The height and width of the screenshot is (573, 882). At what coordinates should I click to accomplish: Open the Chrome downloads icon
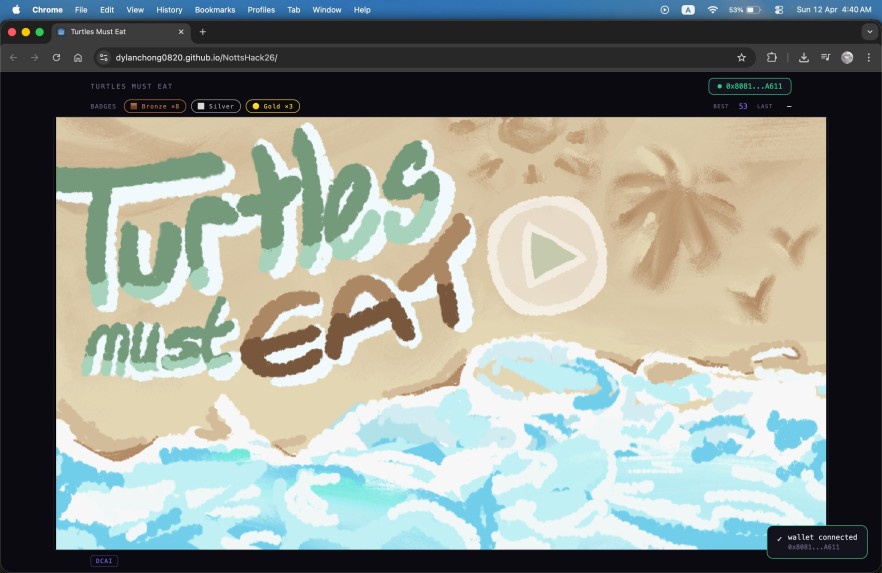click(804, 58)
